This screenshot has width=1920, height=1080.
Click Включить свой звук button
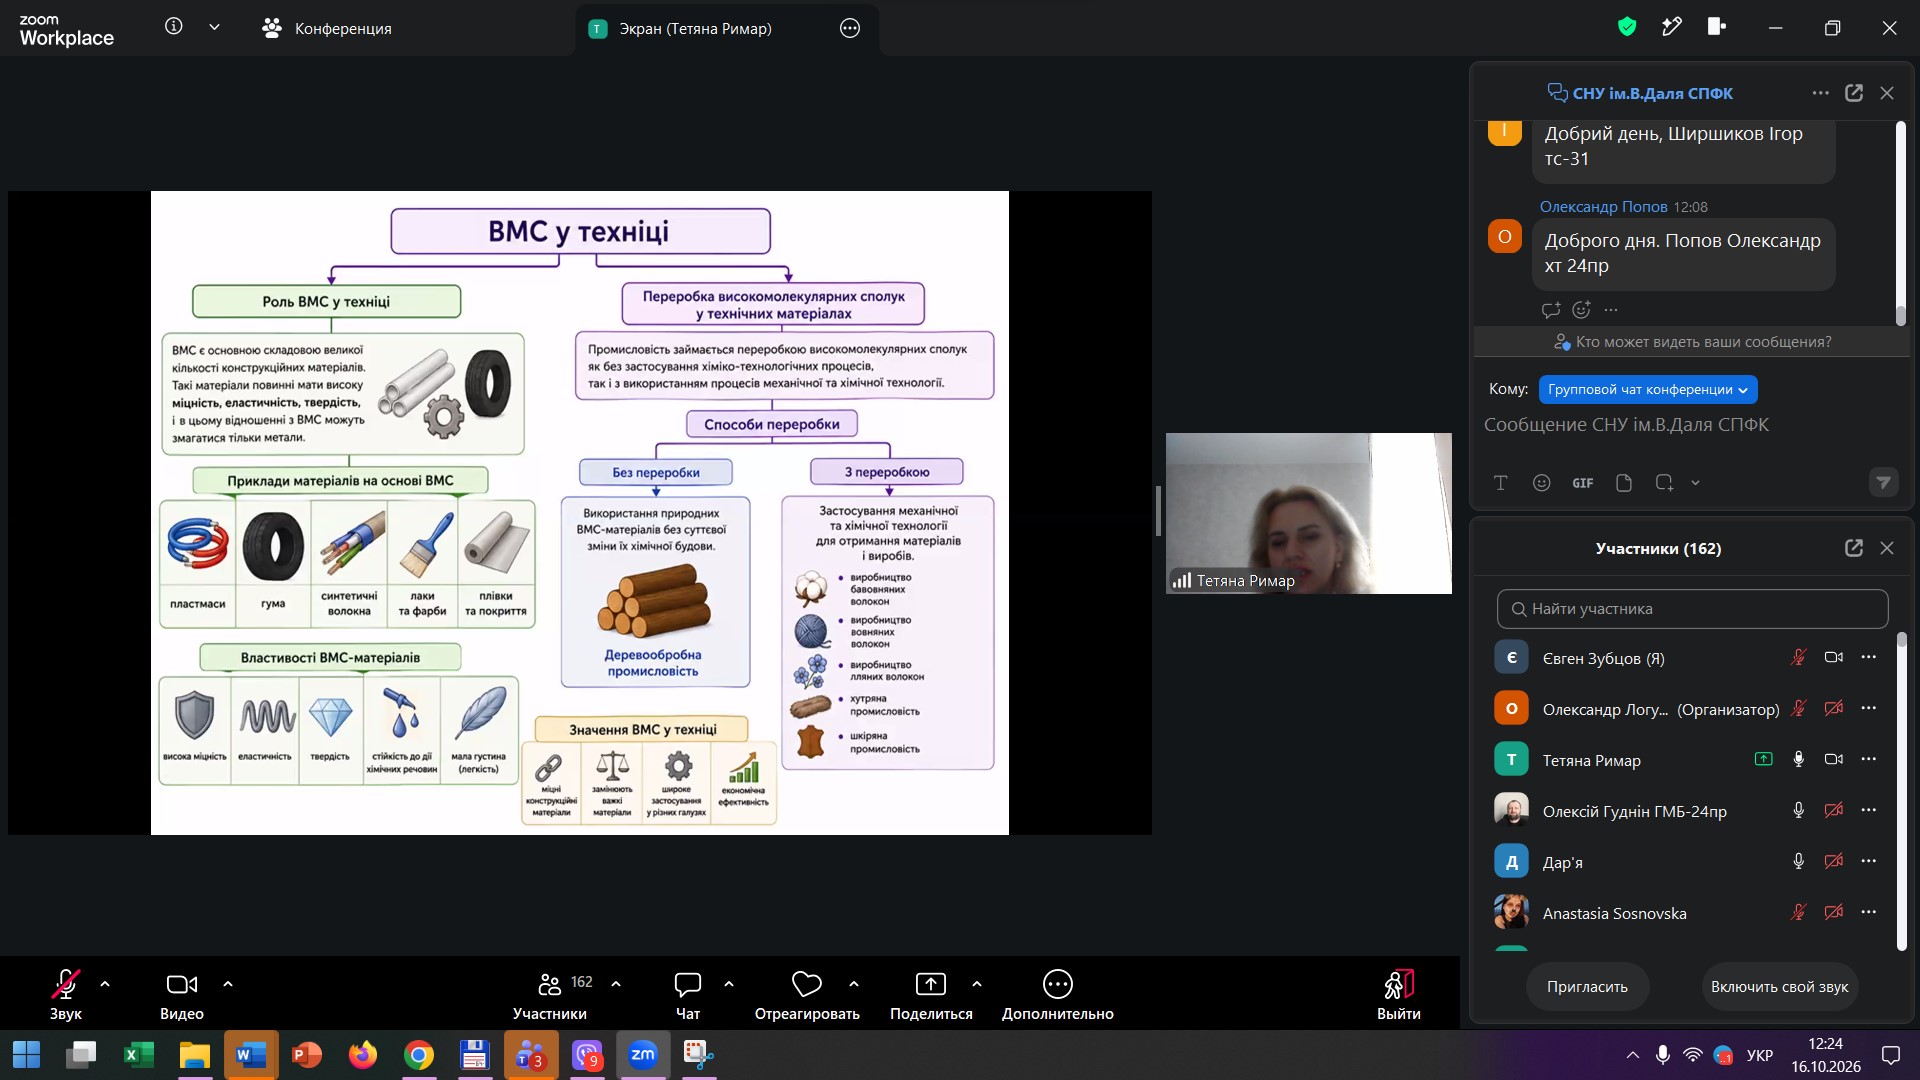click(x=1779, y=987)
